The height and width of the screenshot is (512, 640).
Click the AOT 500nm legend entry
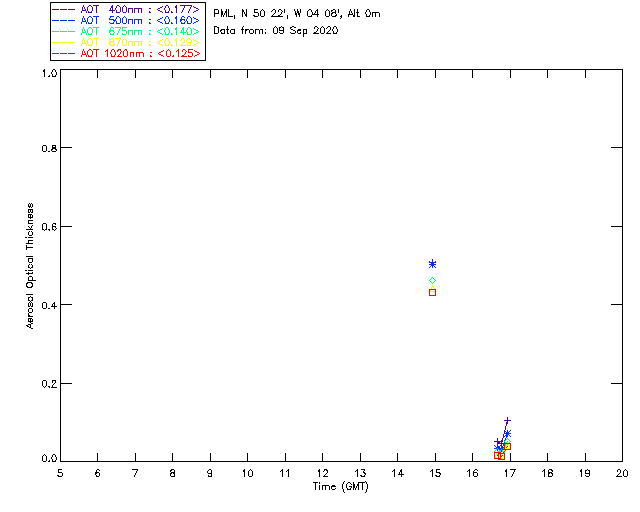pyautogui.click(x=126, y=20)
